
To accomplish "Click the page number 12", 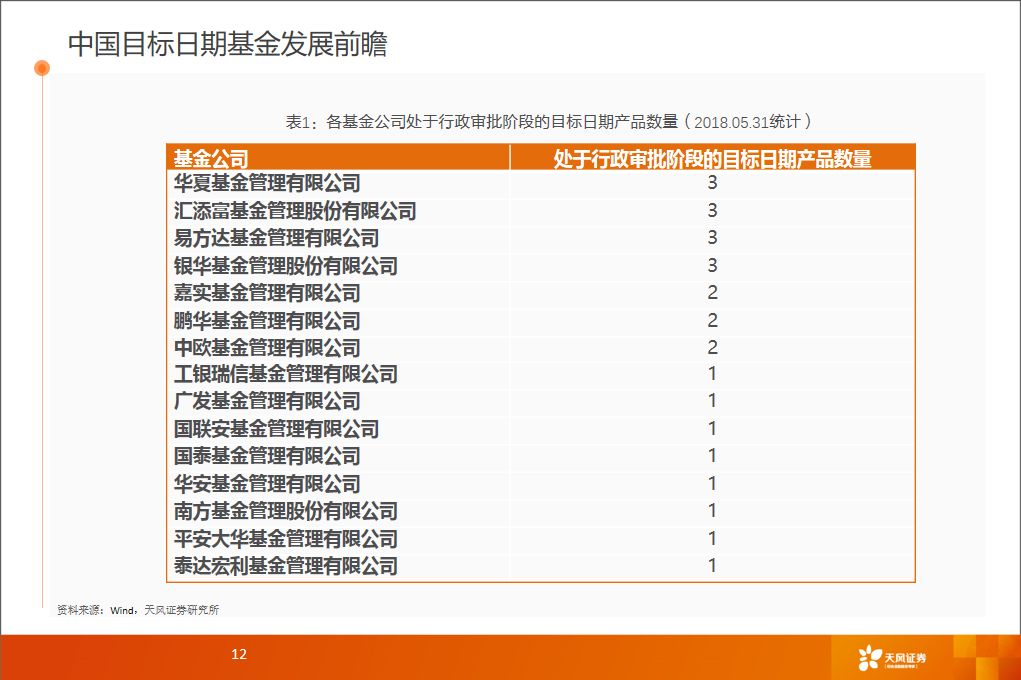I will pyautogui.click(x=239, y=654).
